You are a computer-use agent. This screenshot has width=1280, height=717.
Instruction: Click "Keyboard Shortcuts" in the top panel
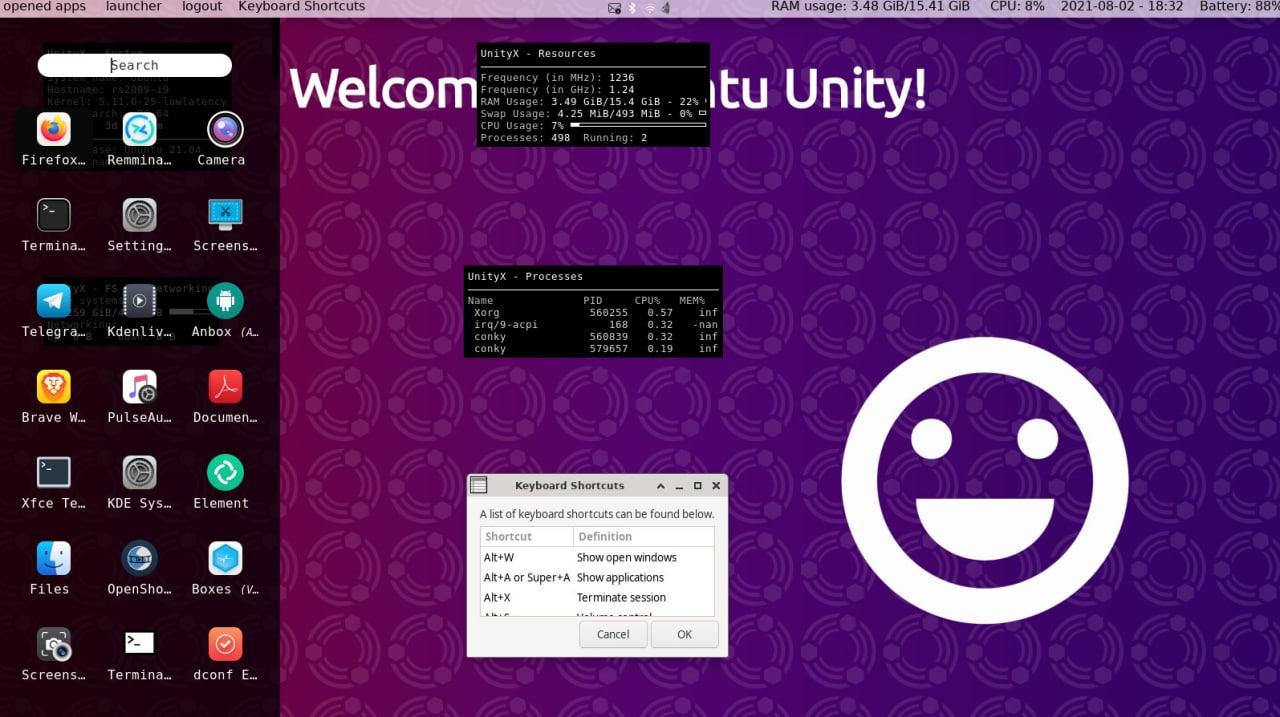302,6
